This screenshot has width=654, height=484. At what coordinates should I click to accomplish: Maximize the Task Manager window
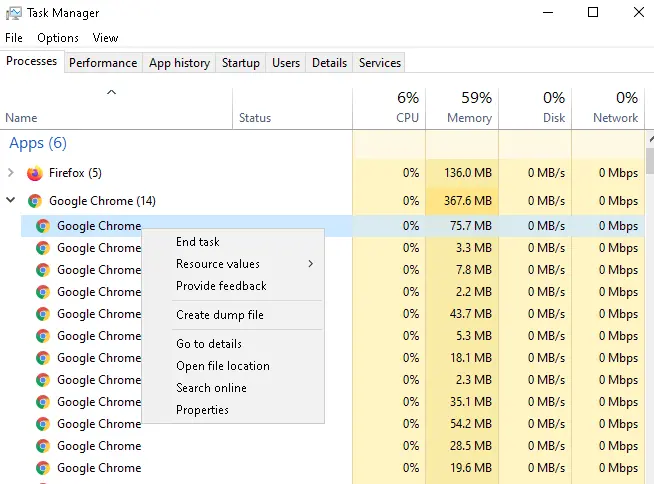coord(593,13)
